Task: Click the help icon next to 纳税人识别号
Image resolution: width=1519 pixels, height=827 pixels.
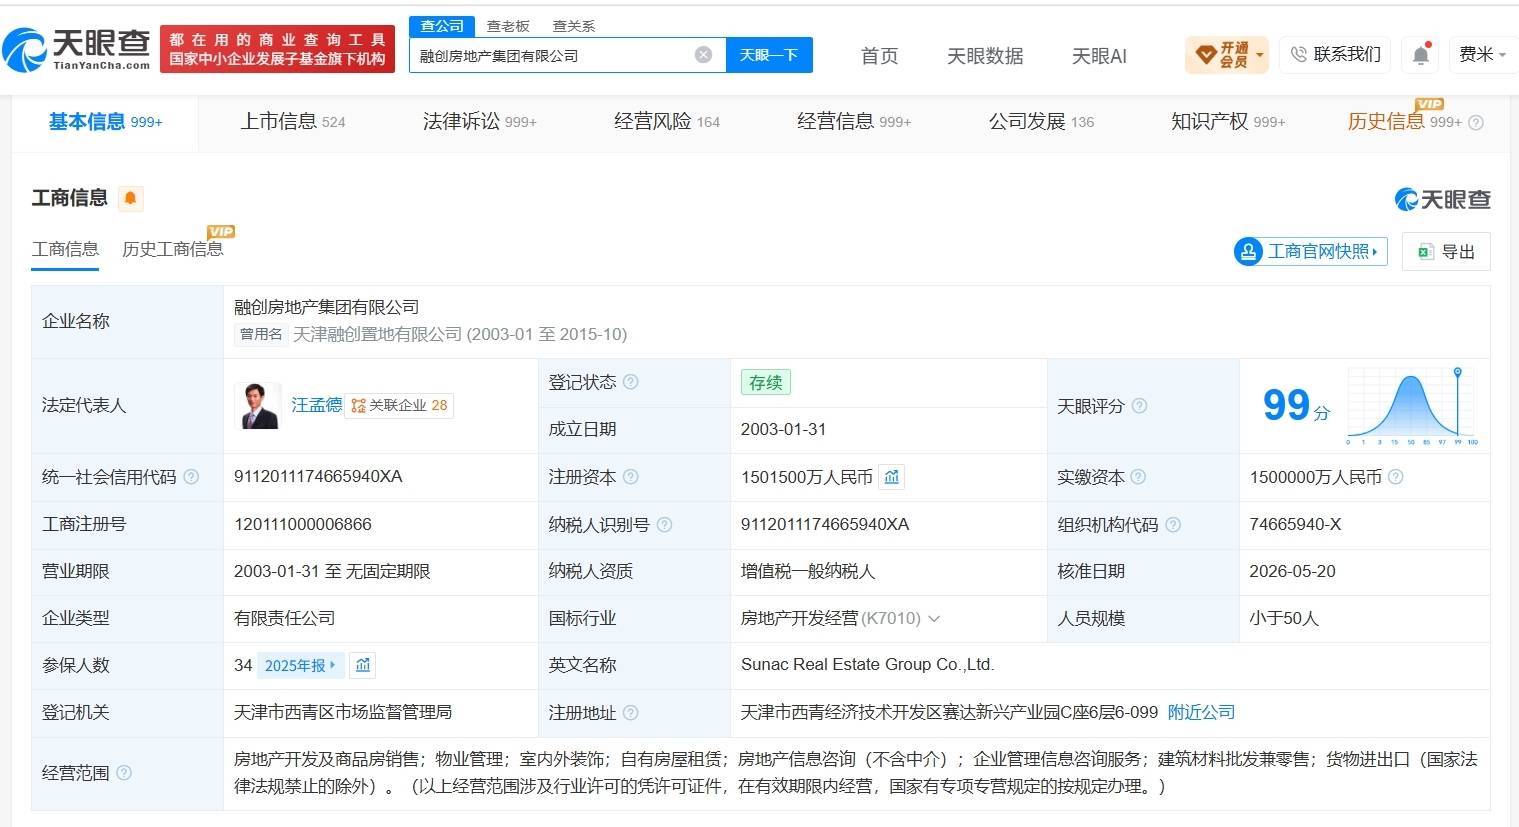Action: [664, 525]
